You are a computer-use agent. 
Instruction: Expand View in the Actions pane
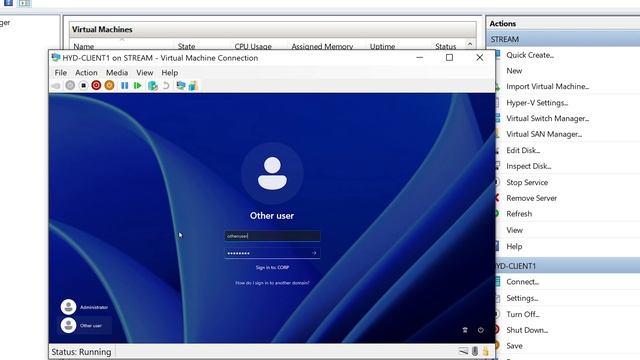pos(515,230)
